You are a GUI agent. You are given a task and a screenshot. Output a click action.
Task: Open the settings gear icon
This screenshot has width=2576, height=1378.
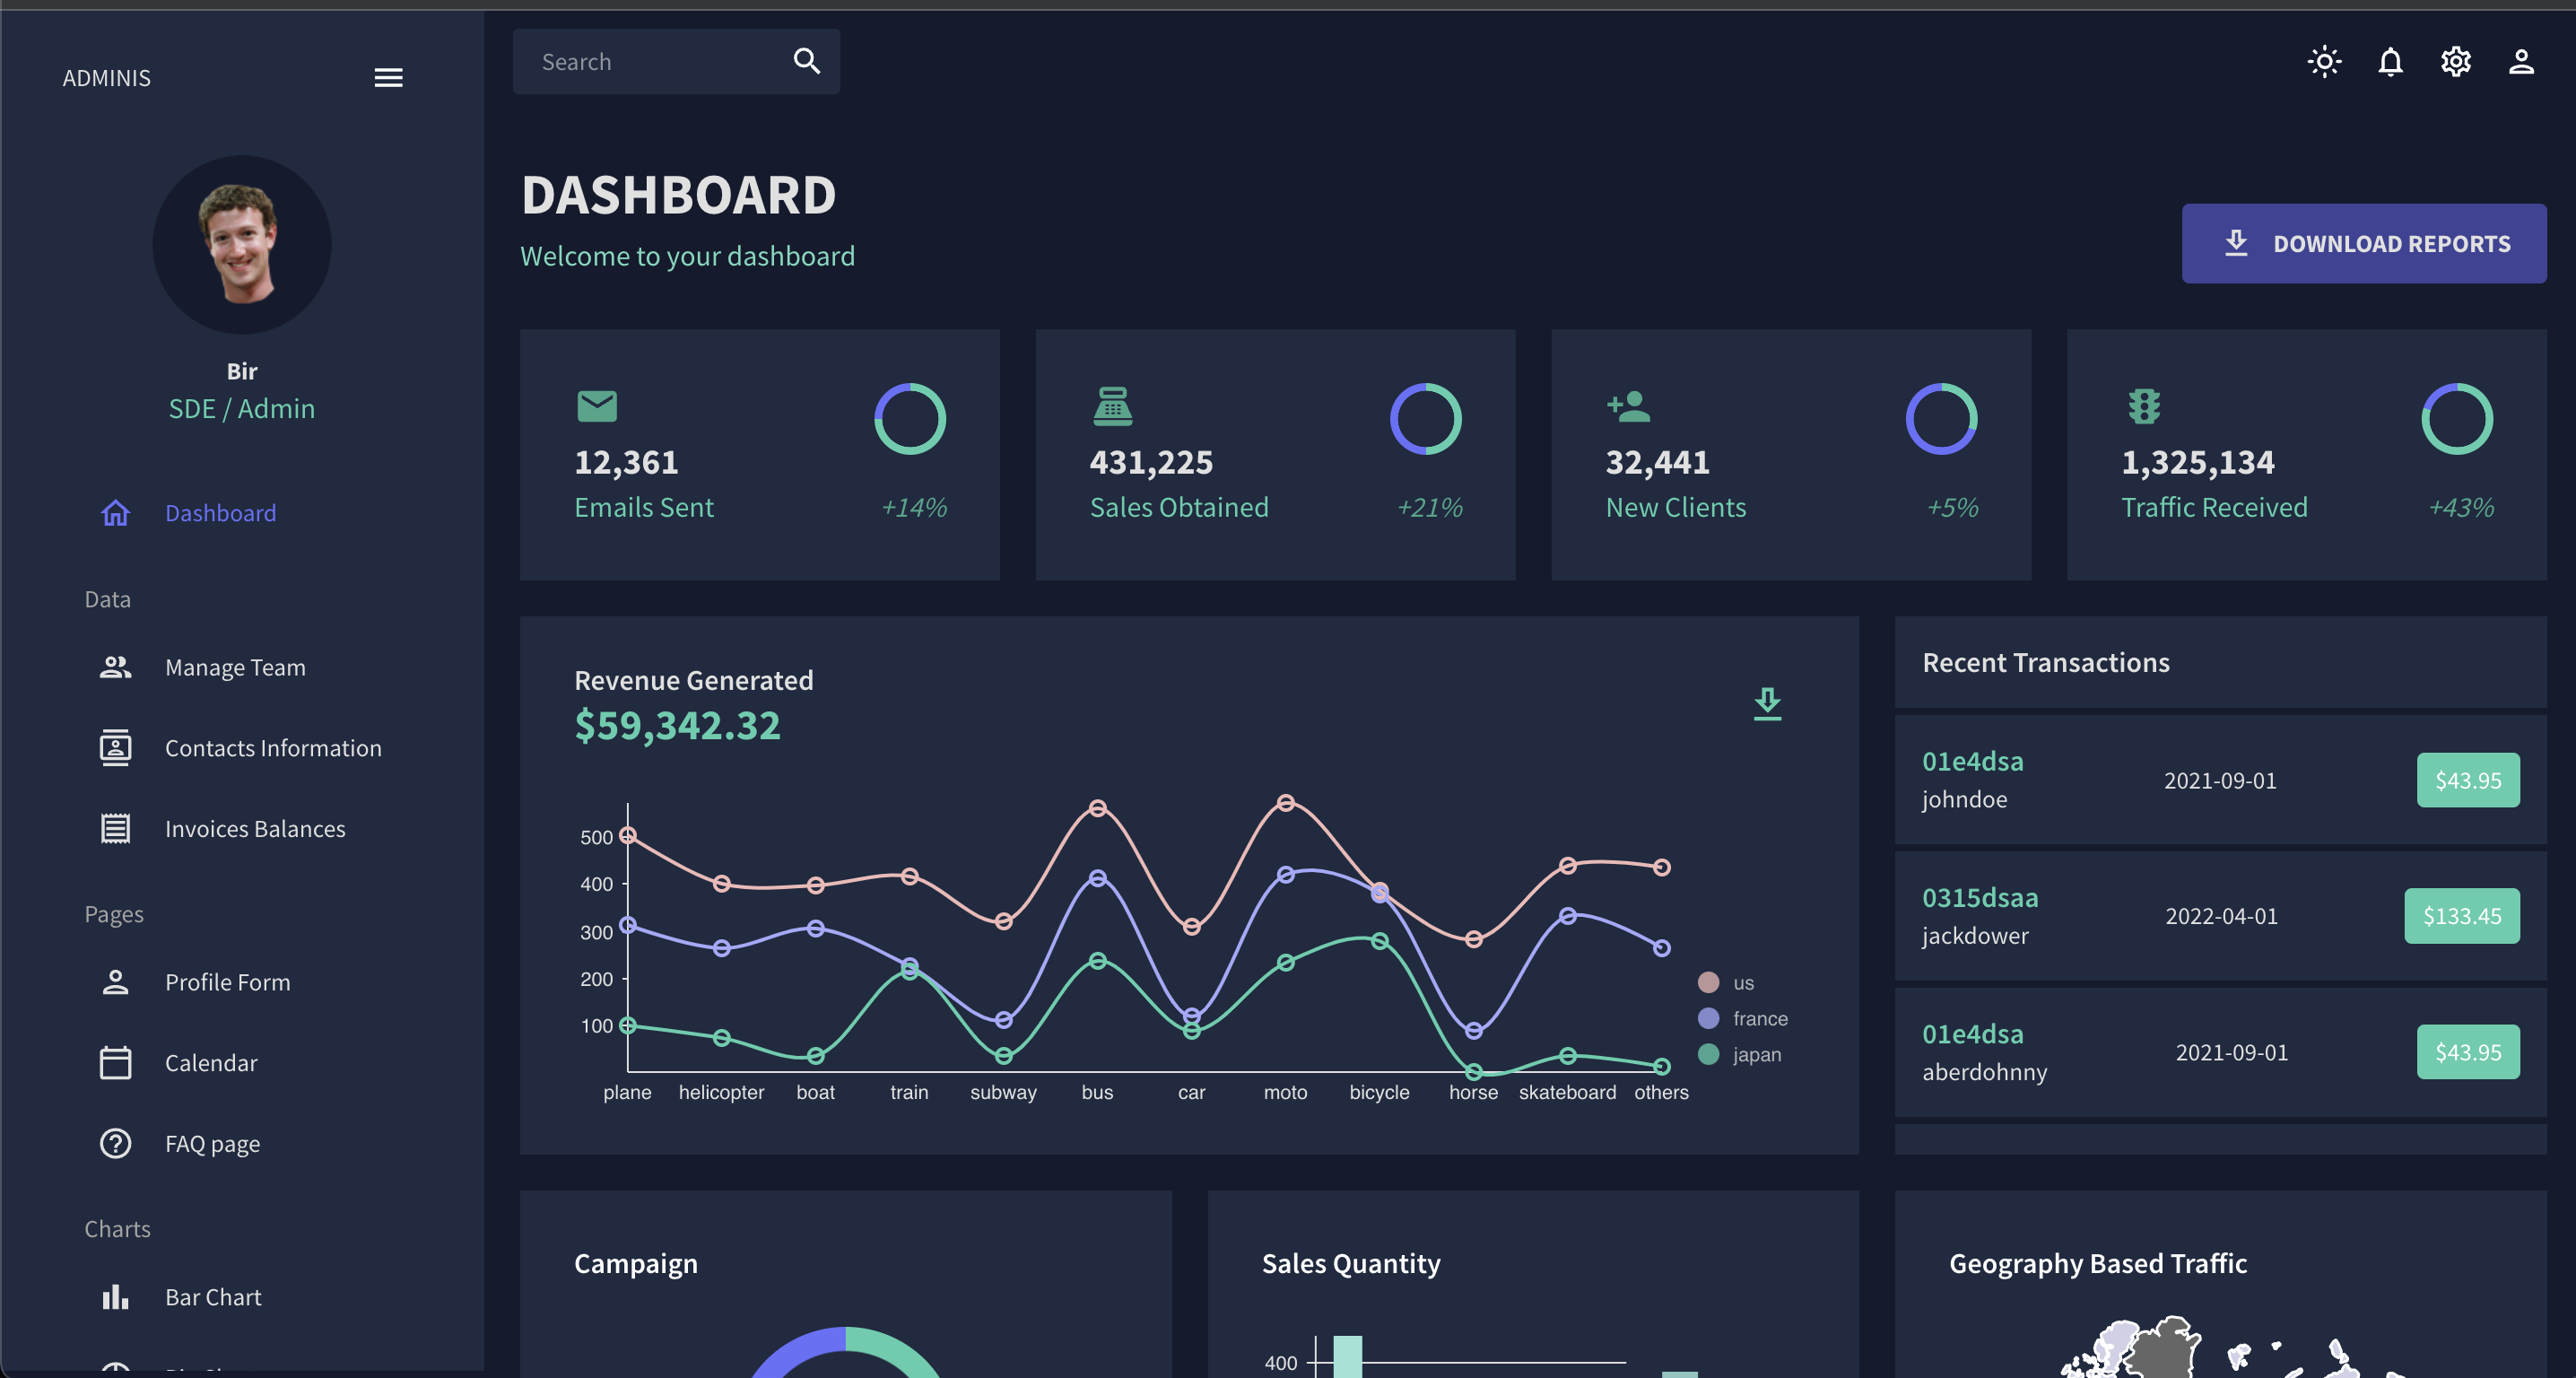pyautogui.click(x=2456, y=62)
